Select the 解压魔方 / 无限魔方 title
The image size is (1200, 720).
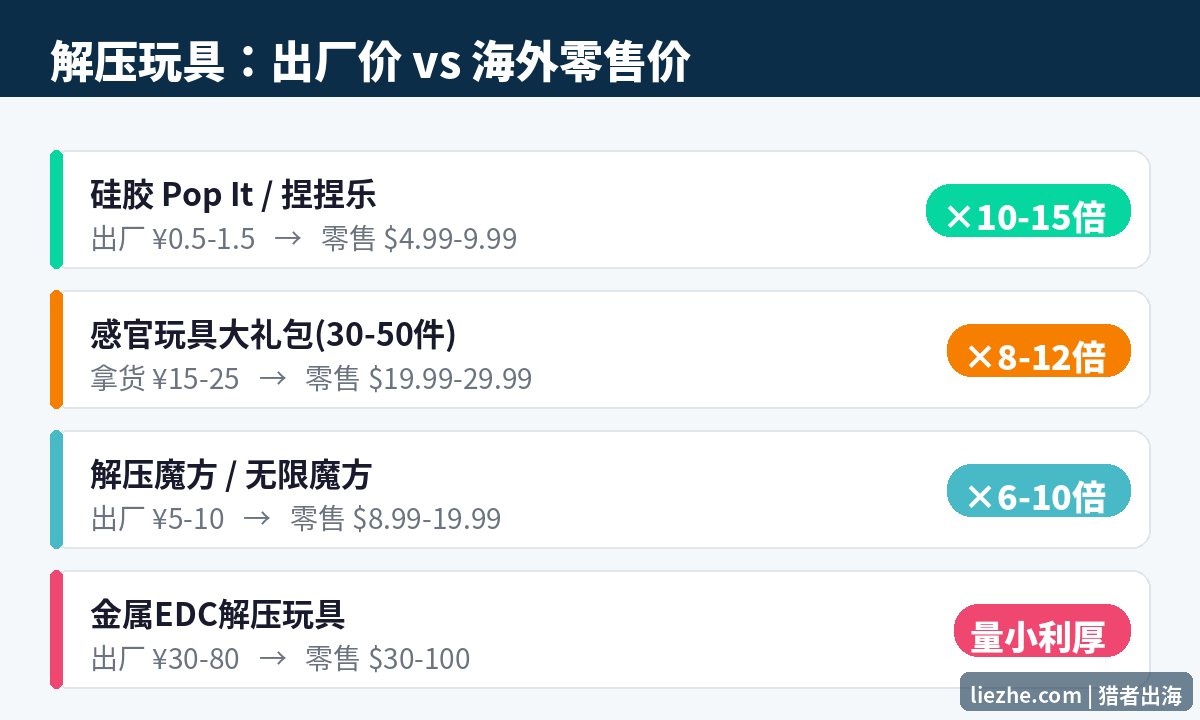click(x=231, y=474)
